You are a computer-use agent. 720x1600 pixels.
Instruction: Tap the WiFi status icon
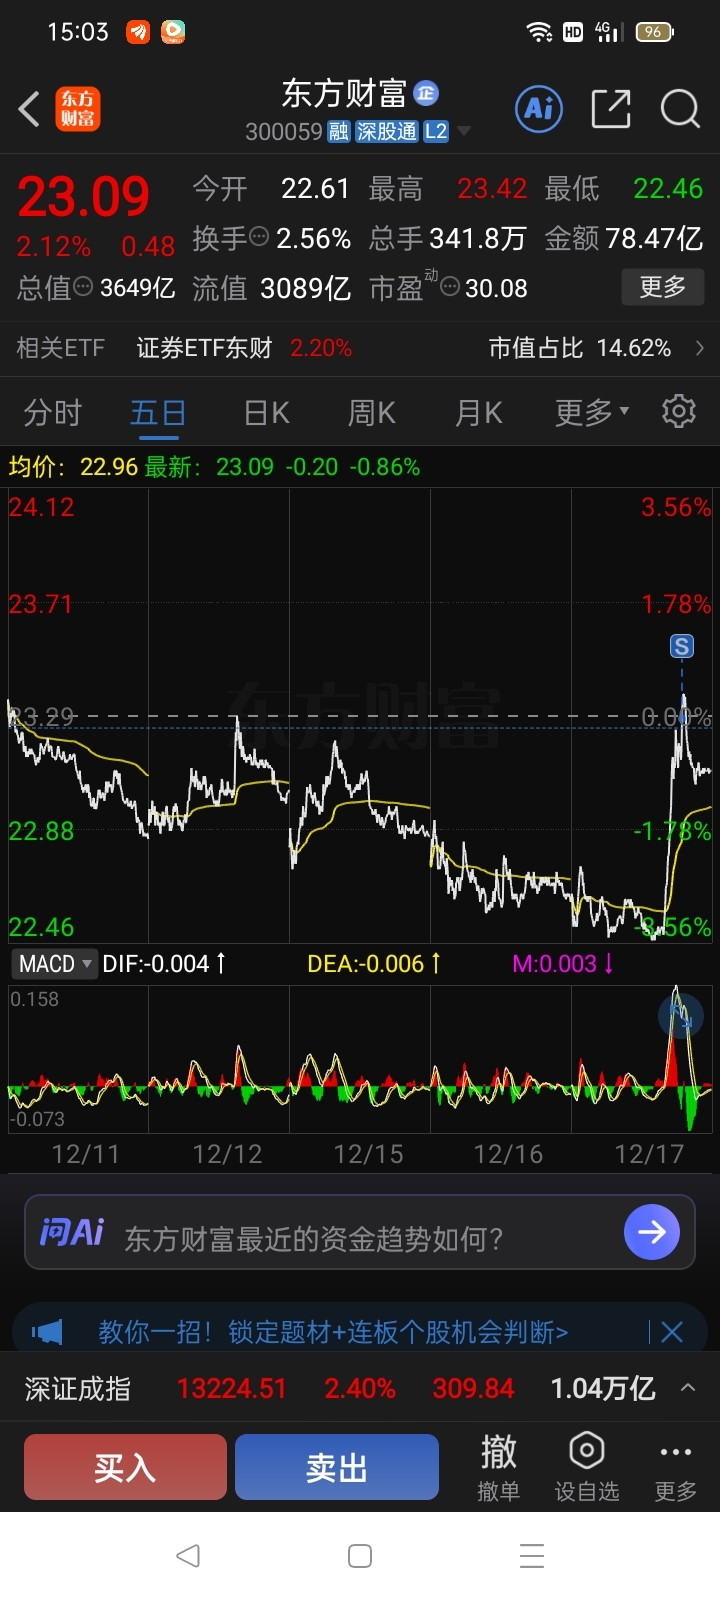(x=540, y=32)
